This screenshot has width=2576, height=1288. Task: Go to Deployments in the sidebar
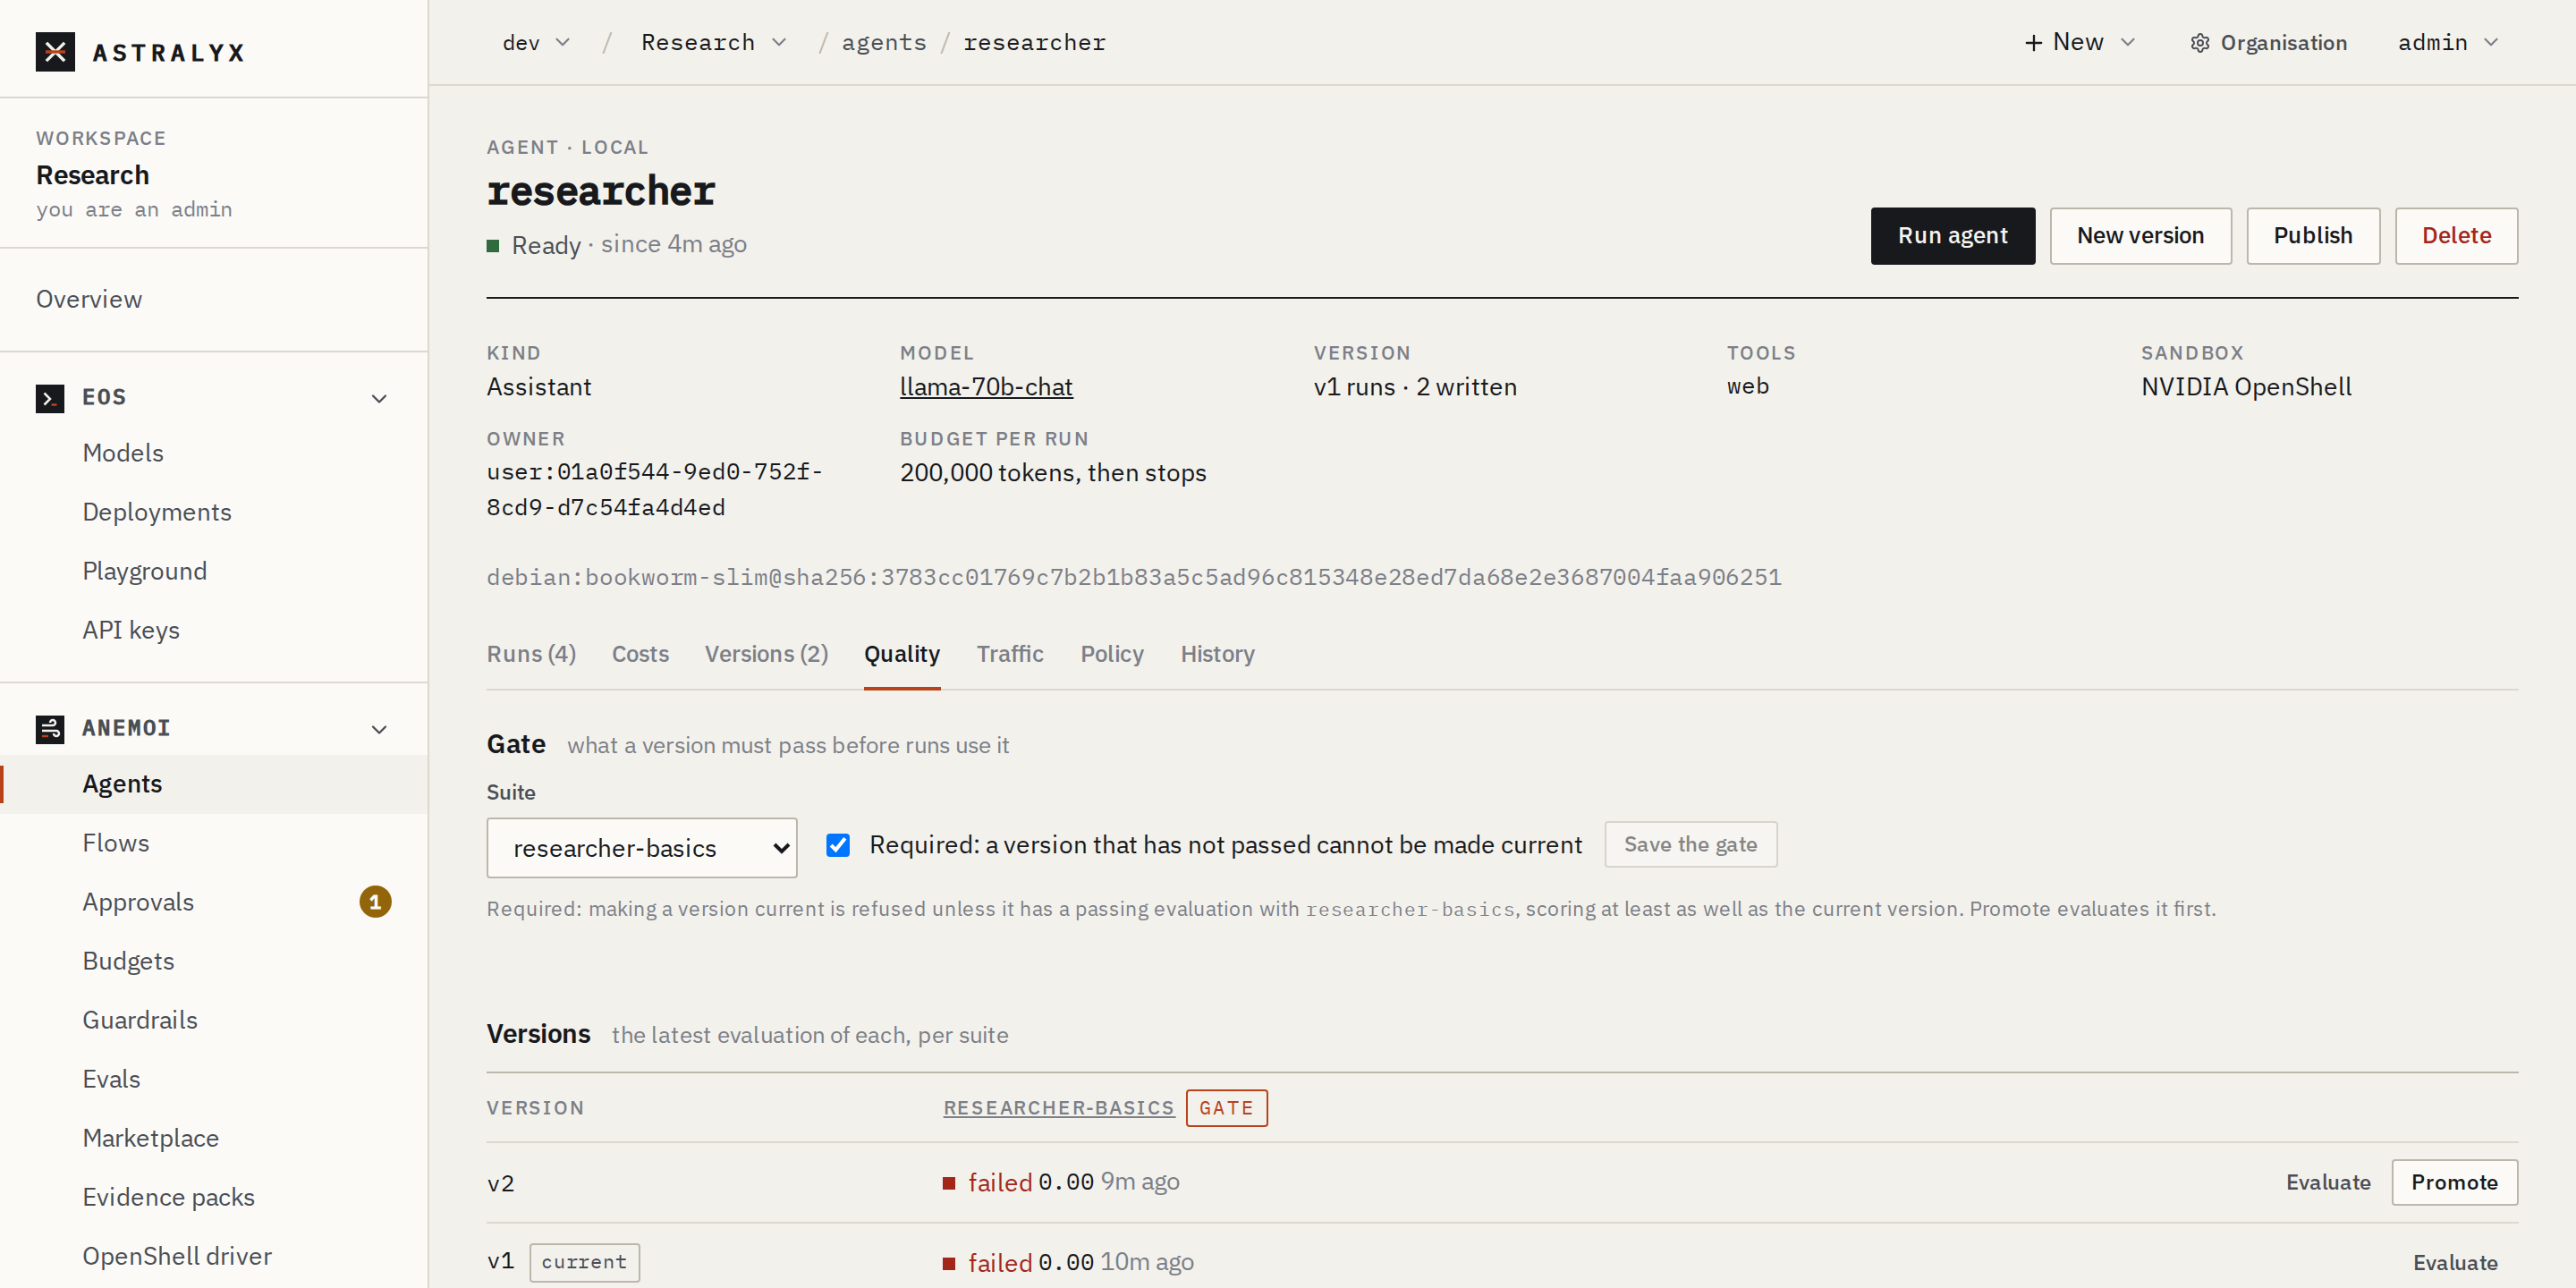coord(157,512)
